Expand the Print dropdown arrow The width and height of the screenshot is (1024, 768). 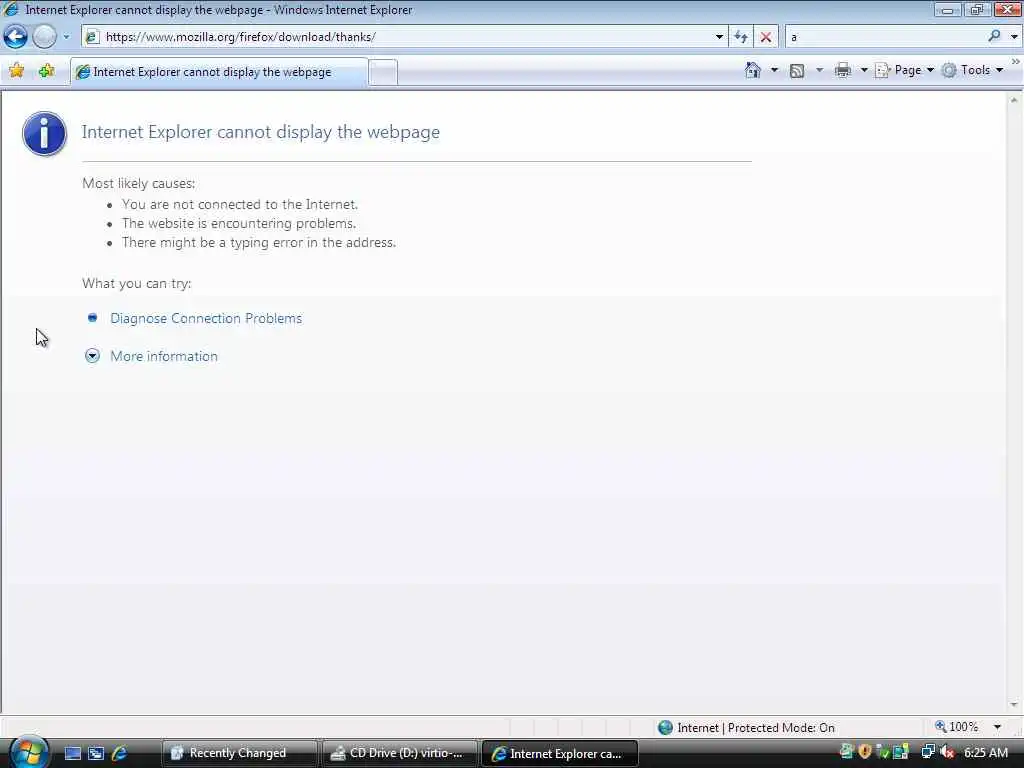pos(863,70)
